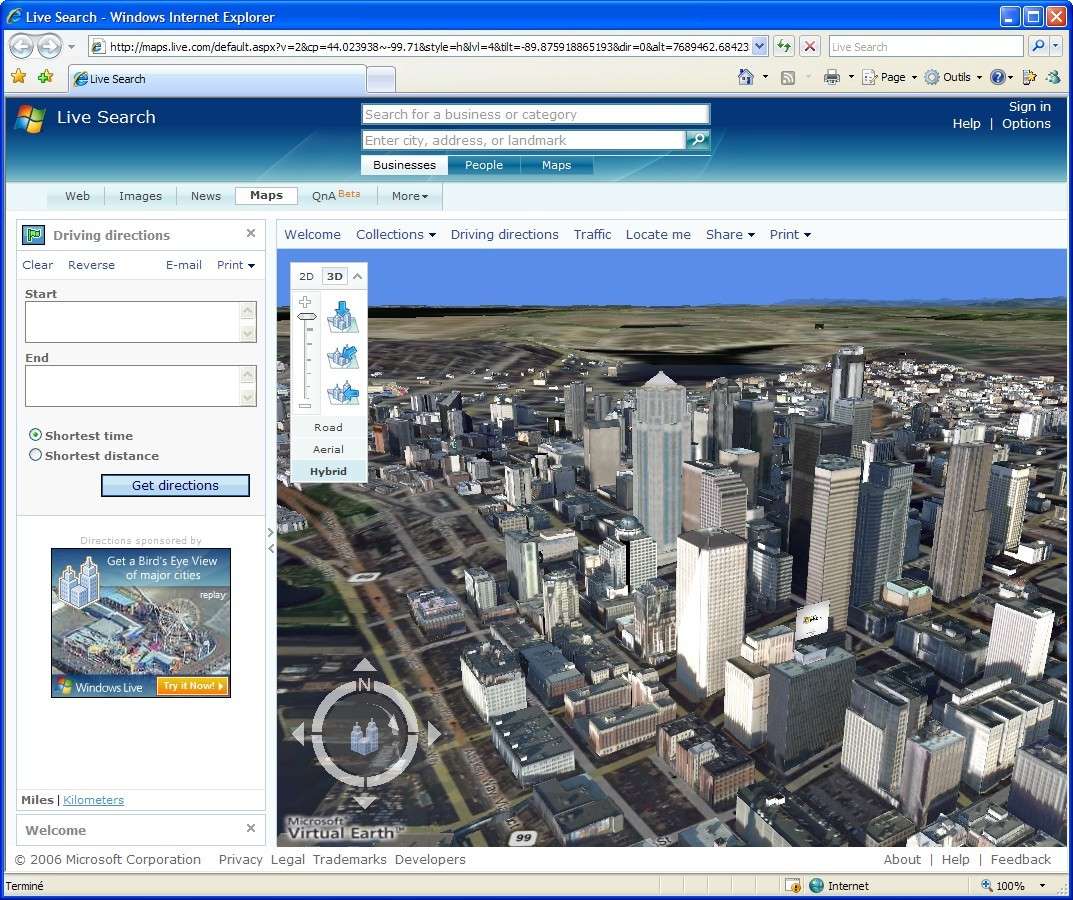The image size is (1073, 900).
Task: Click the RSS feeds icon
Action: coord(788,77)
